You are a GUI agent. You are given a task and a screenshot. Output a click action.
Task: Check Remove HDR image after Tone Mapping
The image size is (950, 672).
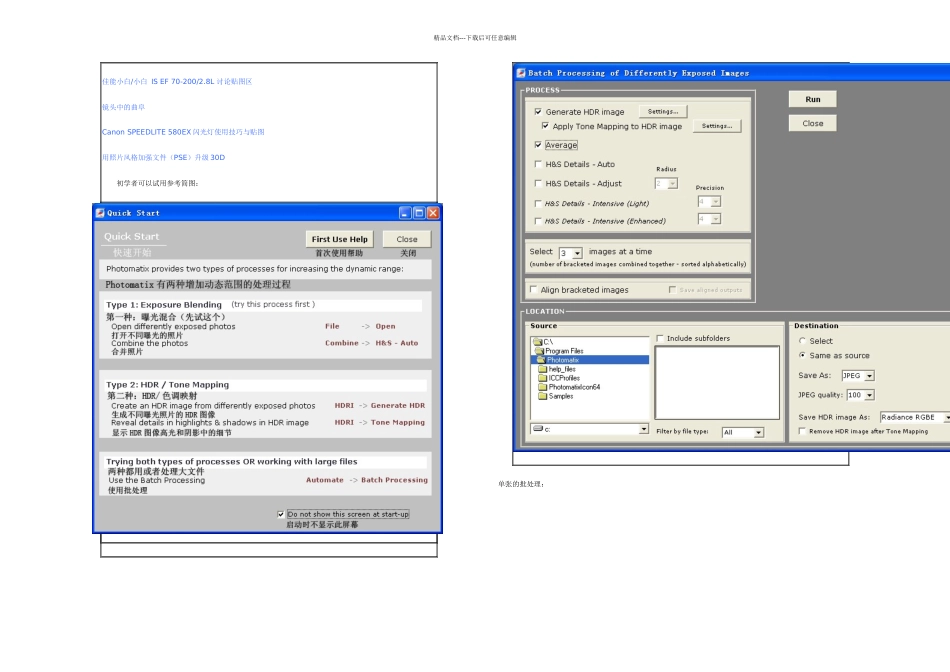pyautogui.click(x=802, y=431)
